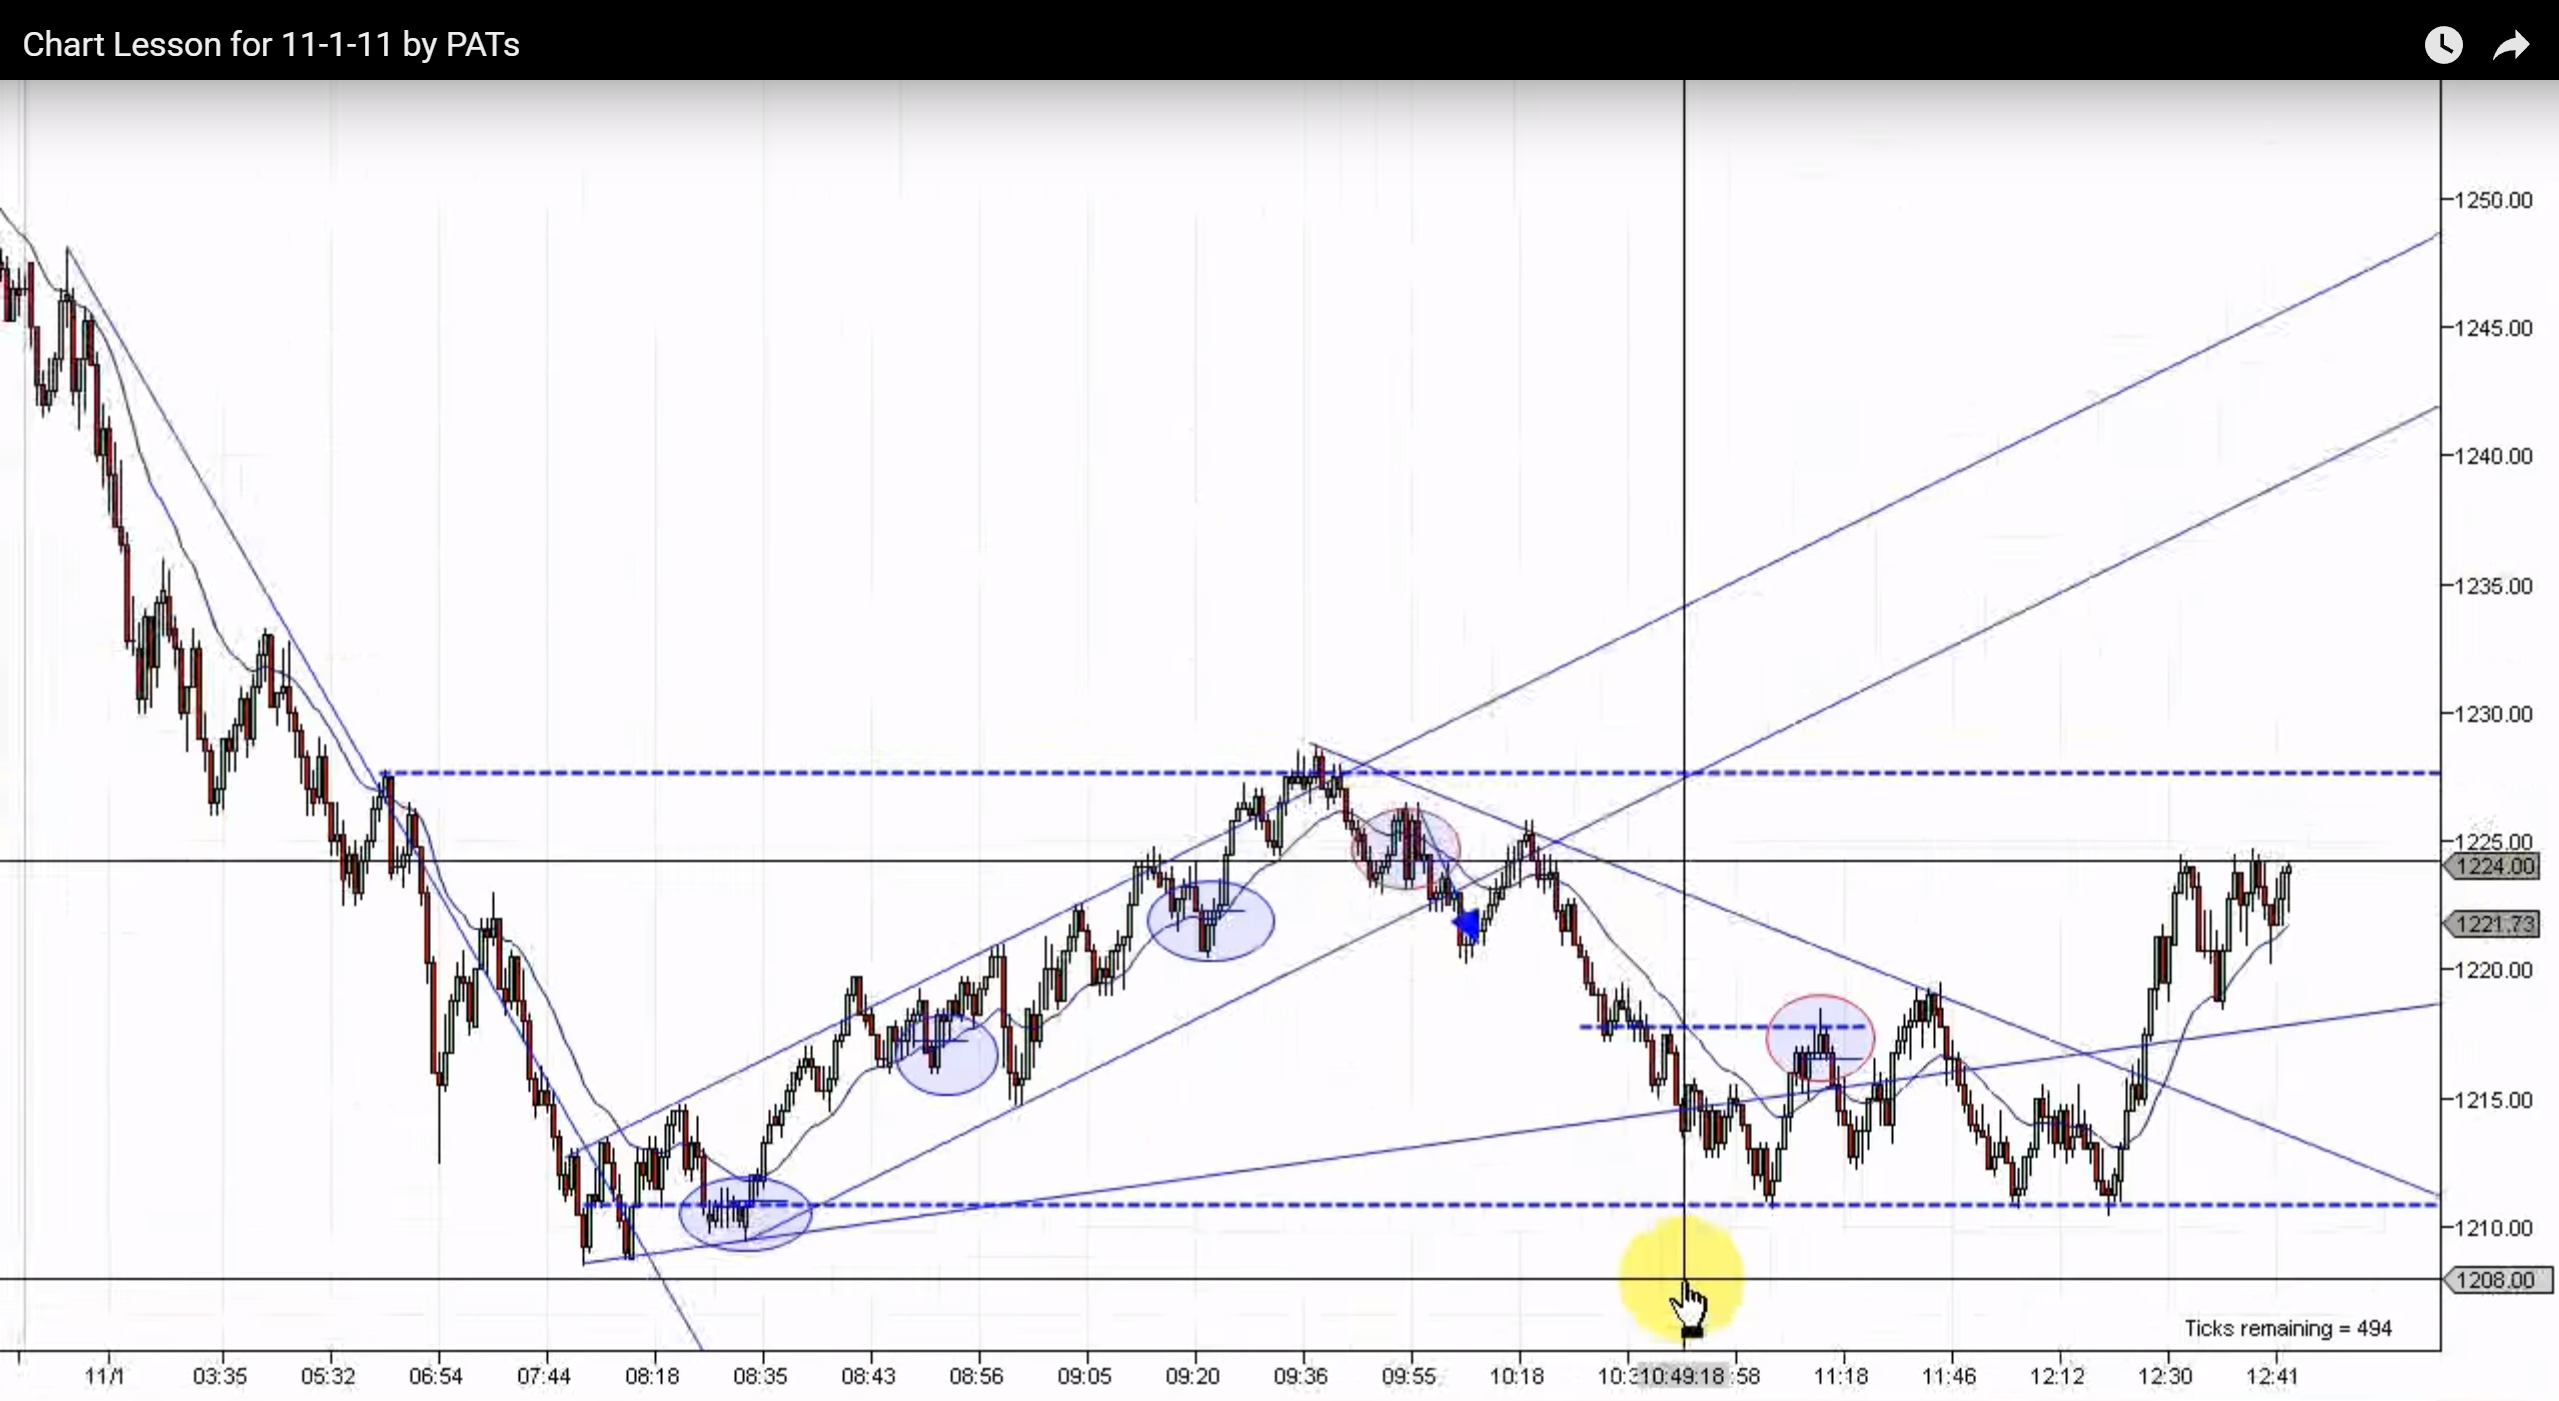Click the 10:18 time axis label

coord(1517,1376)
